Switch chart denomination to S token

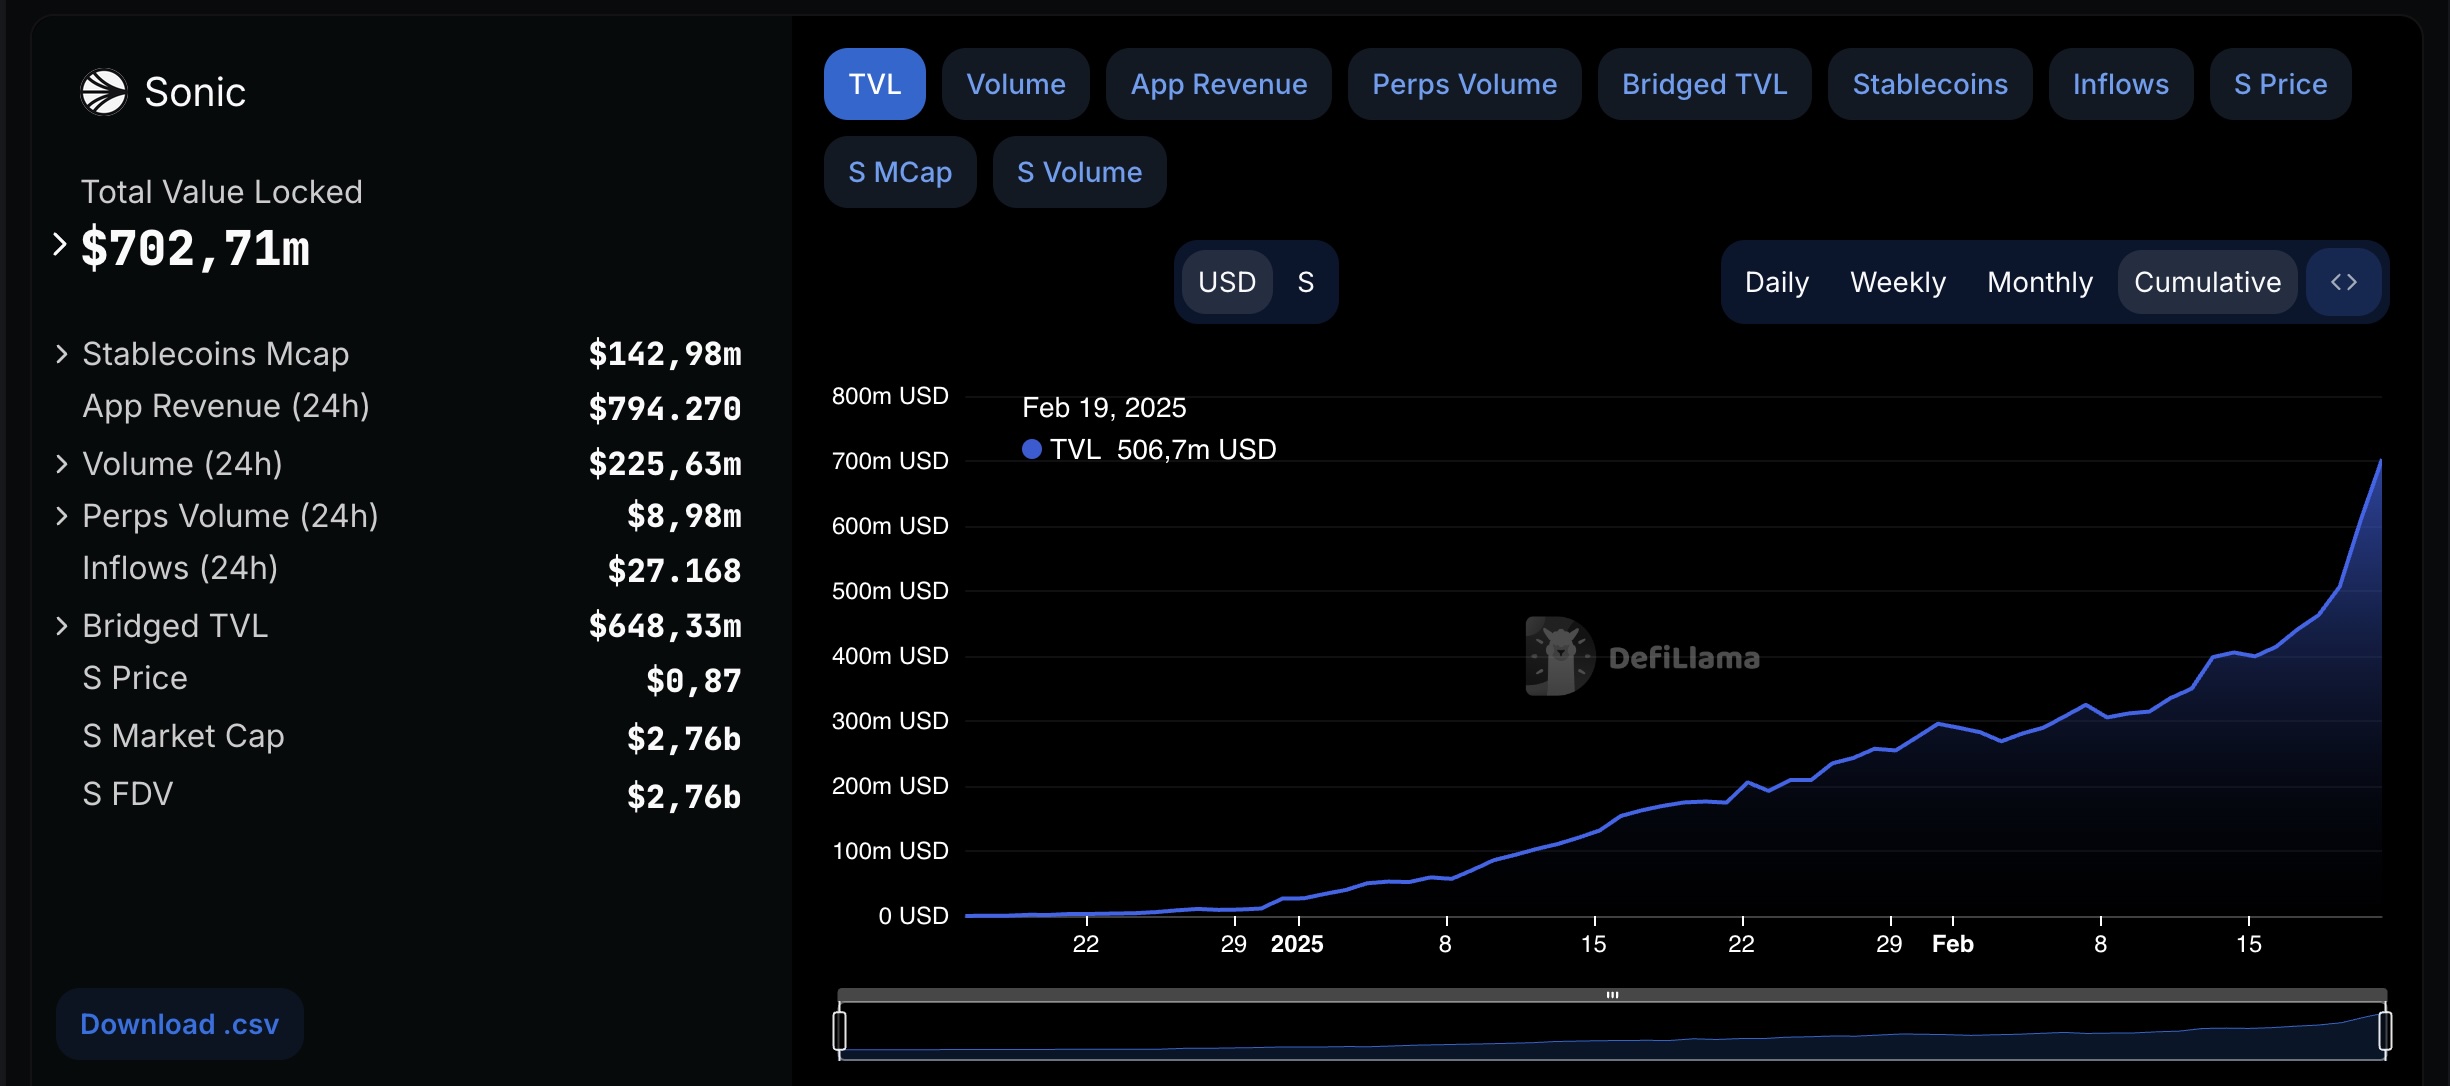pos(1305,282)
